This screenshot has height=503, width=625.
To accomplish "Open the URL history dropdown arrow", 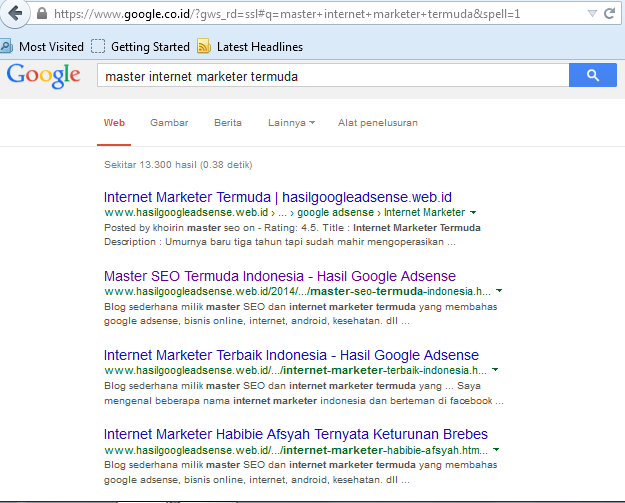I will (x=592, y=14).
